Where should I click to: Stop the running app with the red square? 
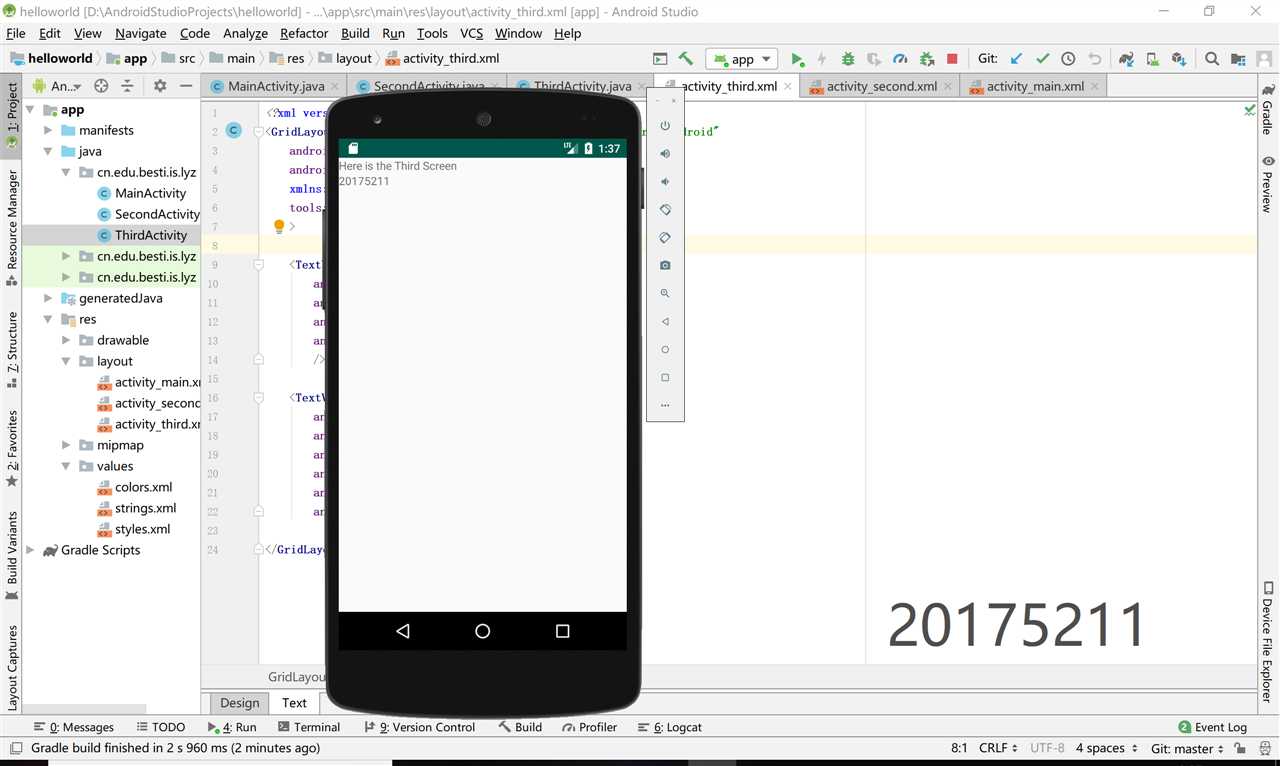tap(952, 59)
